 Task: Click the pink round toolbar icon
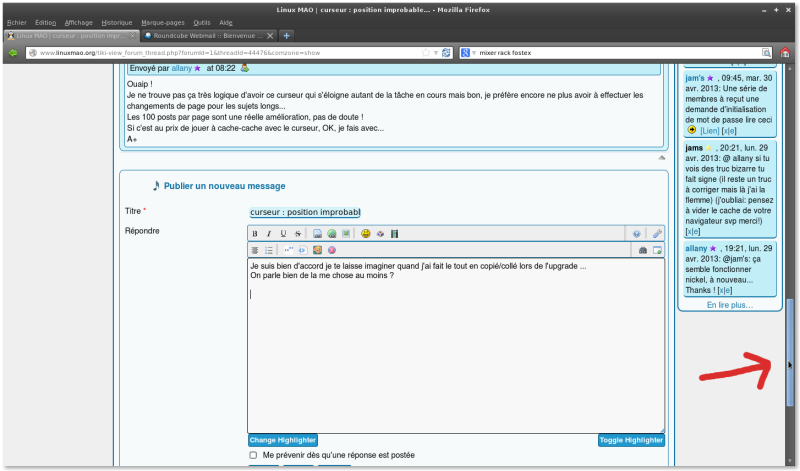point(332,250)
